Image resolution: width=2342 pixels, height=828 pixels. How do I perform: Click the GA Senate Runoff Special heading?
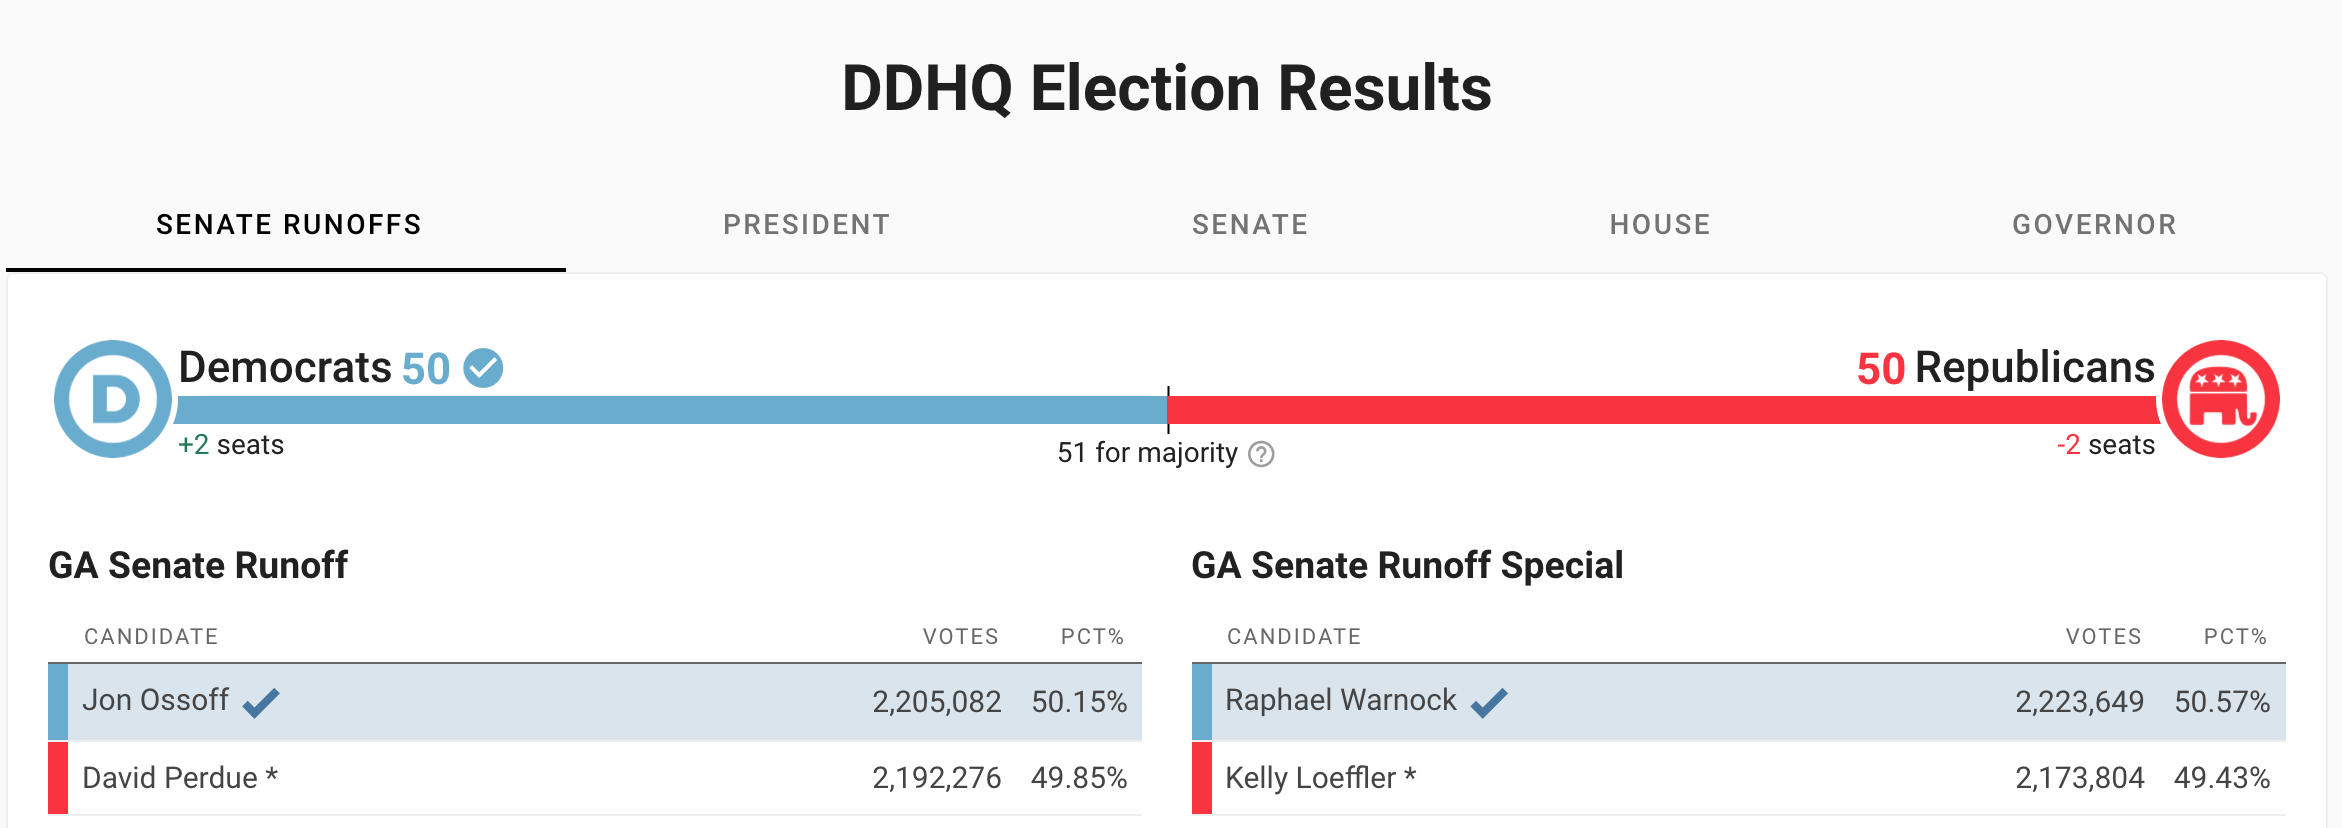click(1407, 566)
